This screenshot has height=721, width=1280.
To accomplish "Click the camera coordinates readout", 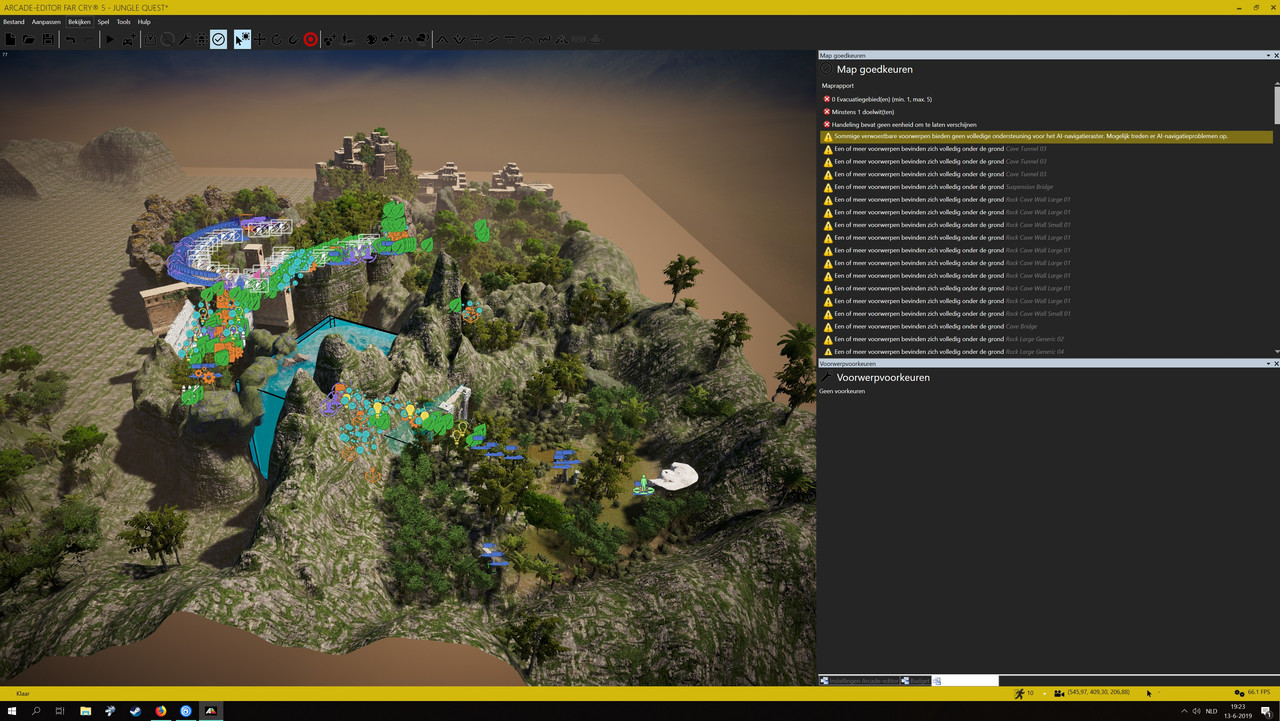I will click(x=1098, y=692).
